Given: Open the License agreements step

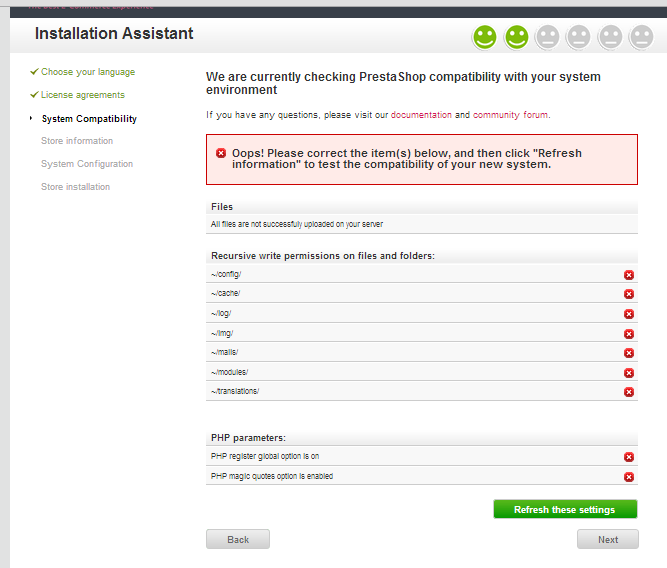Looking at the screenshot, I should click(x=83, y=95).
